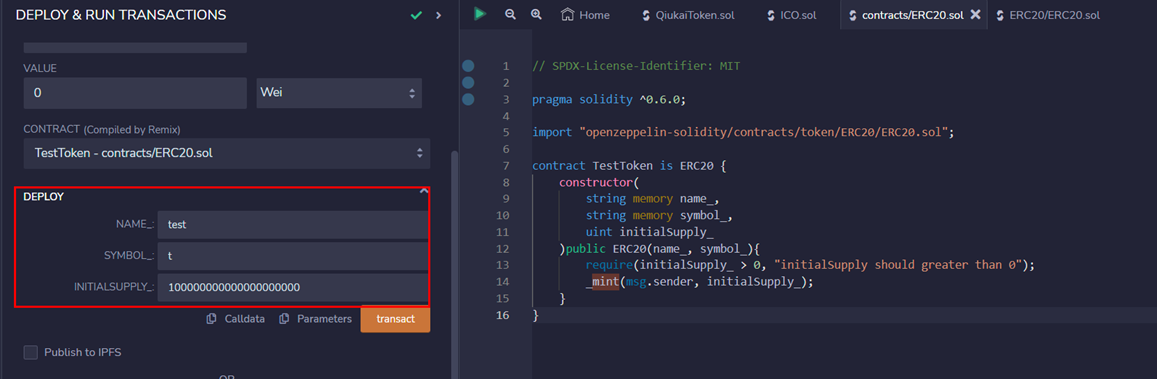Close the contracts/ERC20.sol tab
The image size is (1157, 379).
[975, 15]
